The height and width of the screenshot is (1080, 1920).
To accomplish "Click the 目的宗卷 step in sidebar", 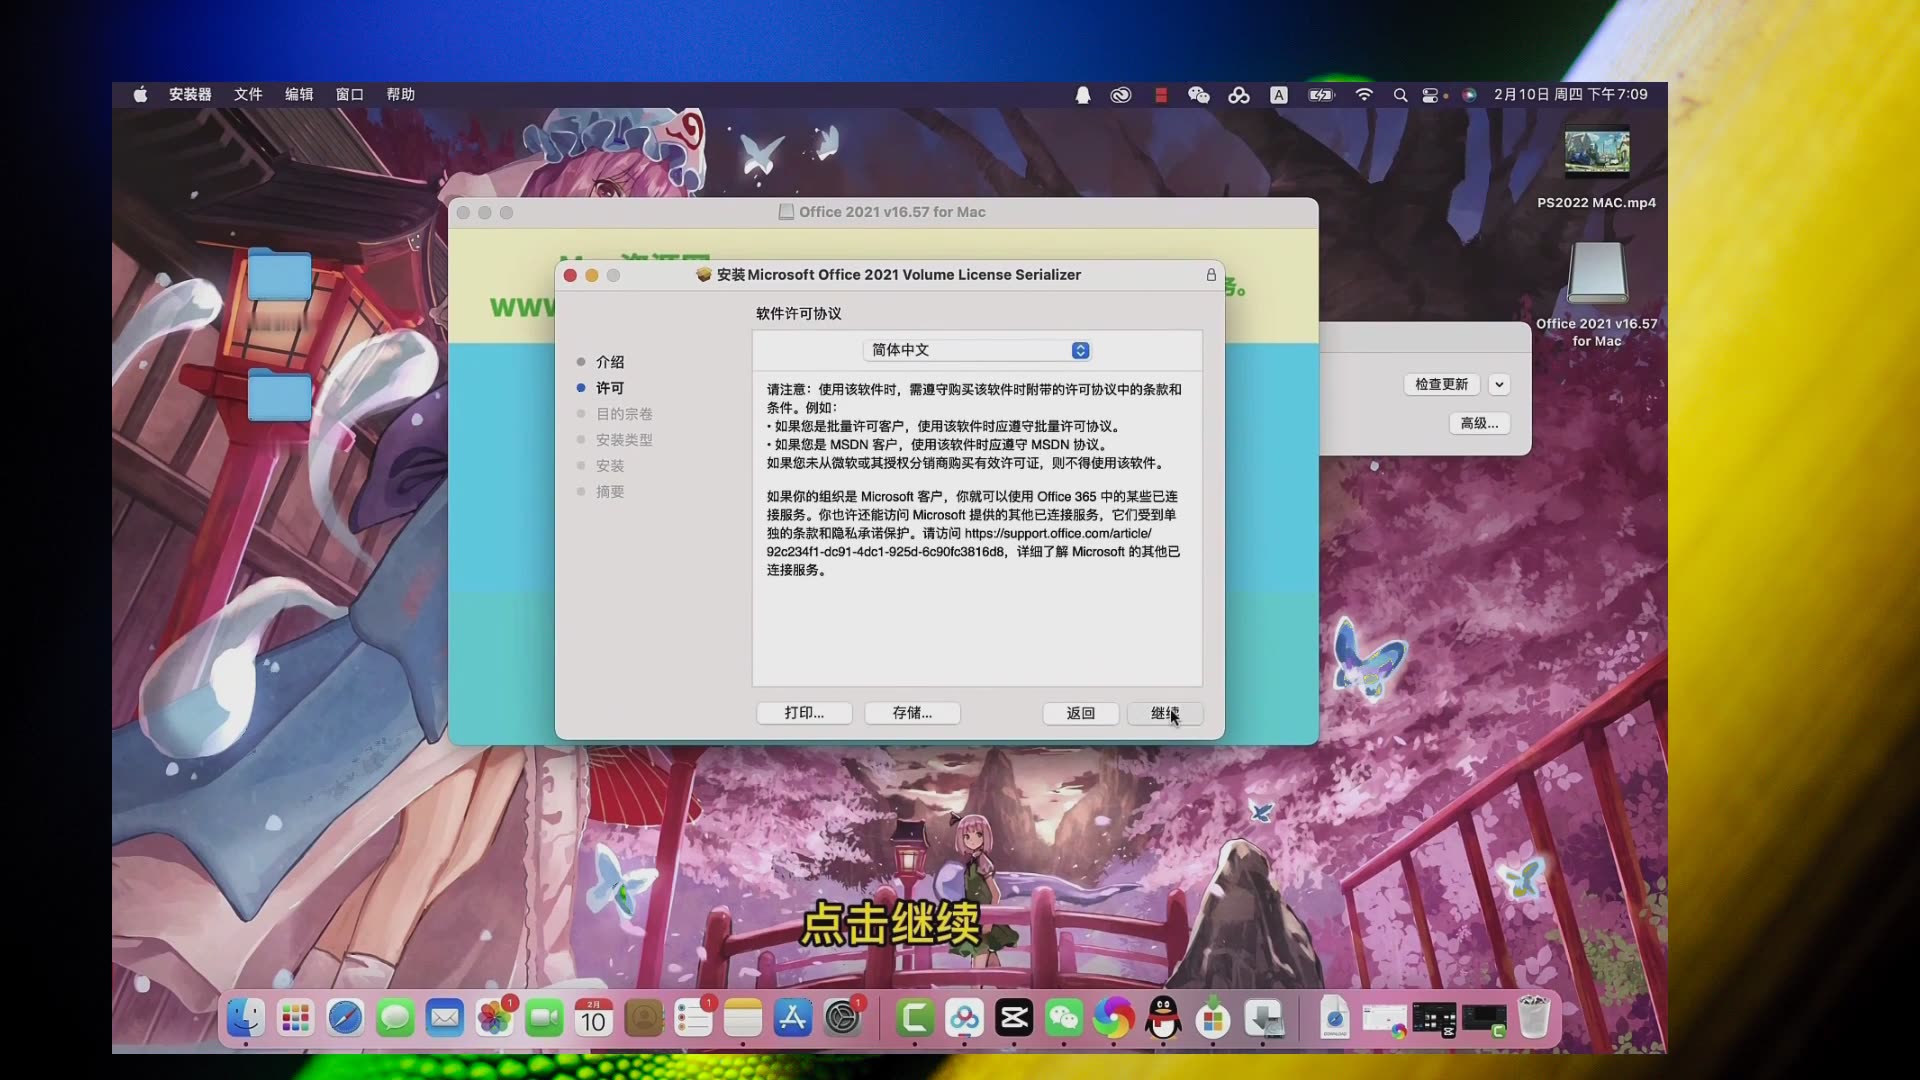I will pos(624,414).
